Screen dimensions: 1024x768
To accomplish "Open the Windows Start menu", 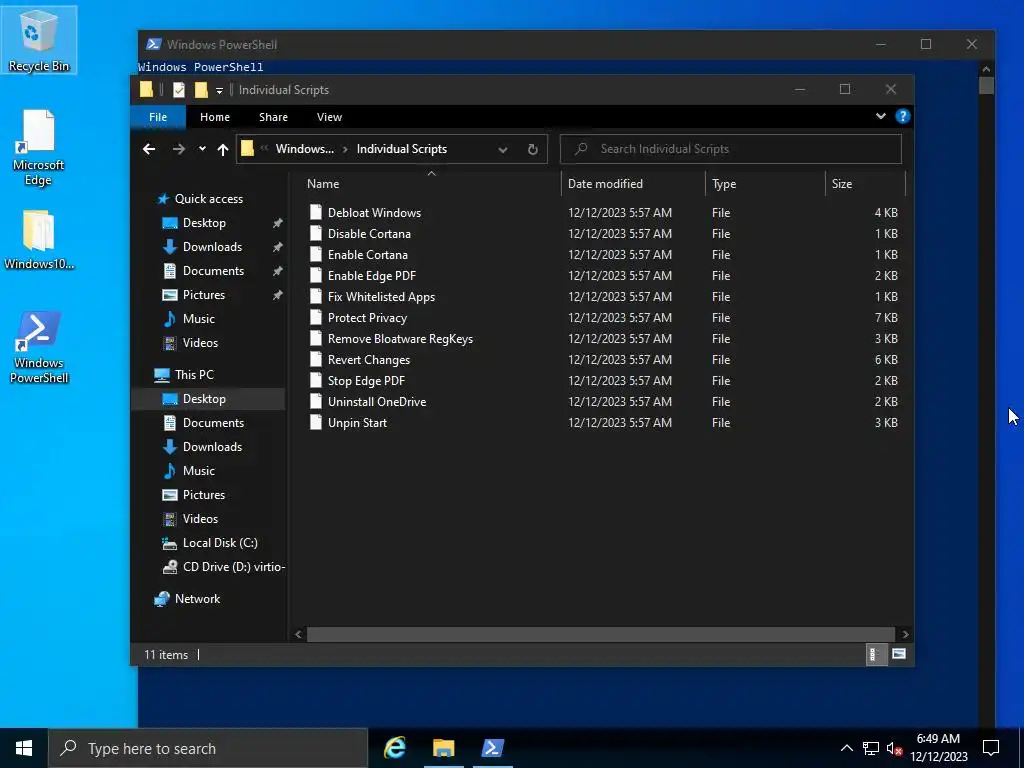I will click(x=24, y=748).
